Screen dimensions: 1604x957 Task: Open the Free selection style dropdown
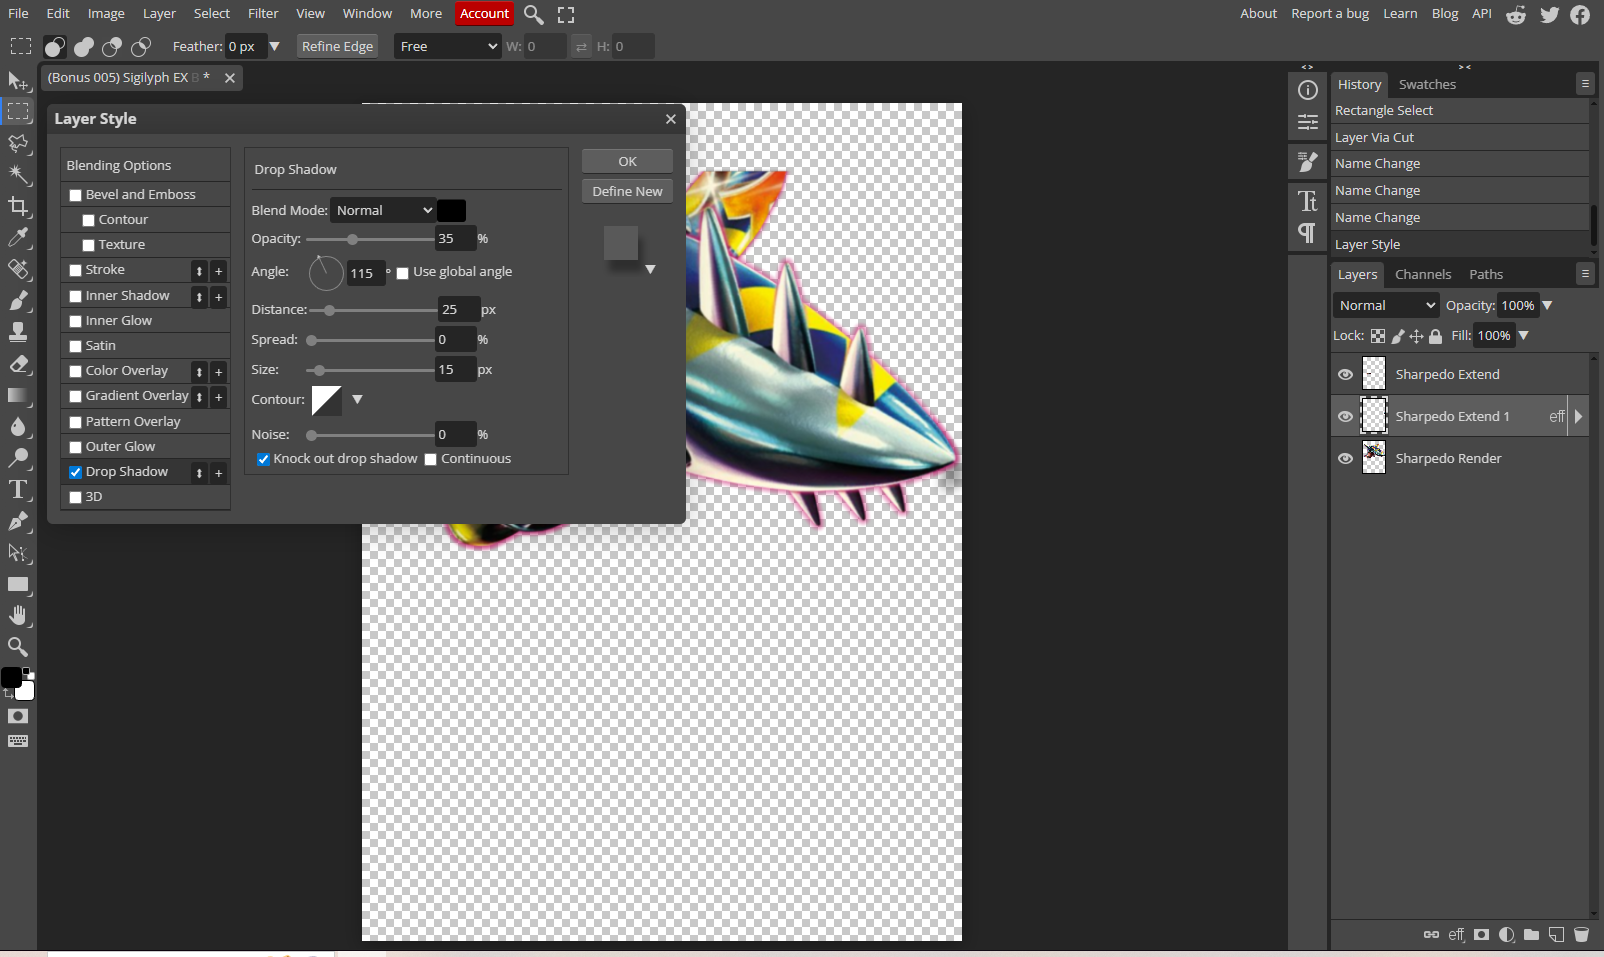tap(447, 46)
